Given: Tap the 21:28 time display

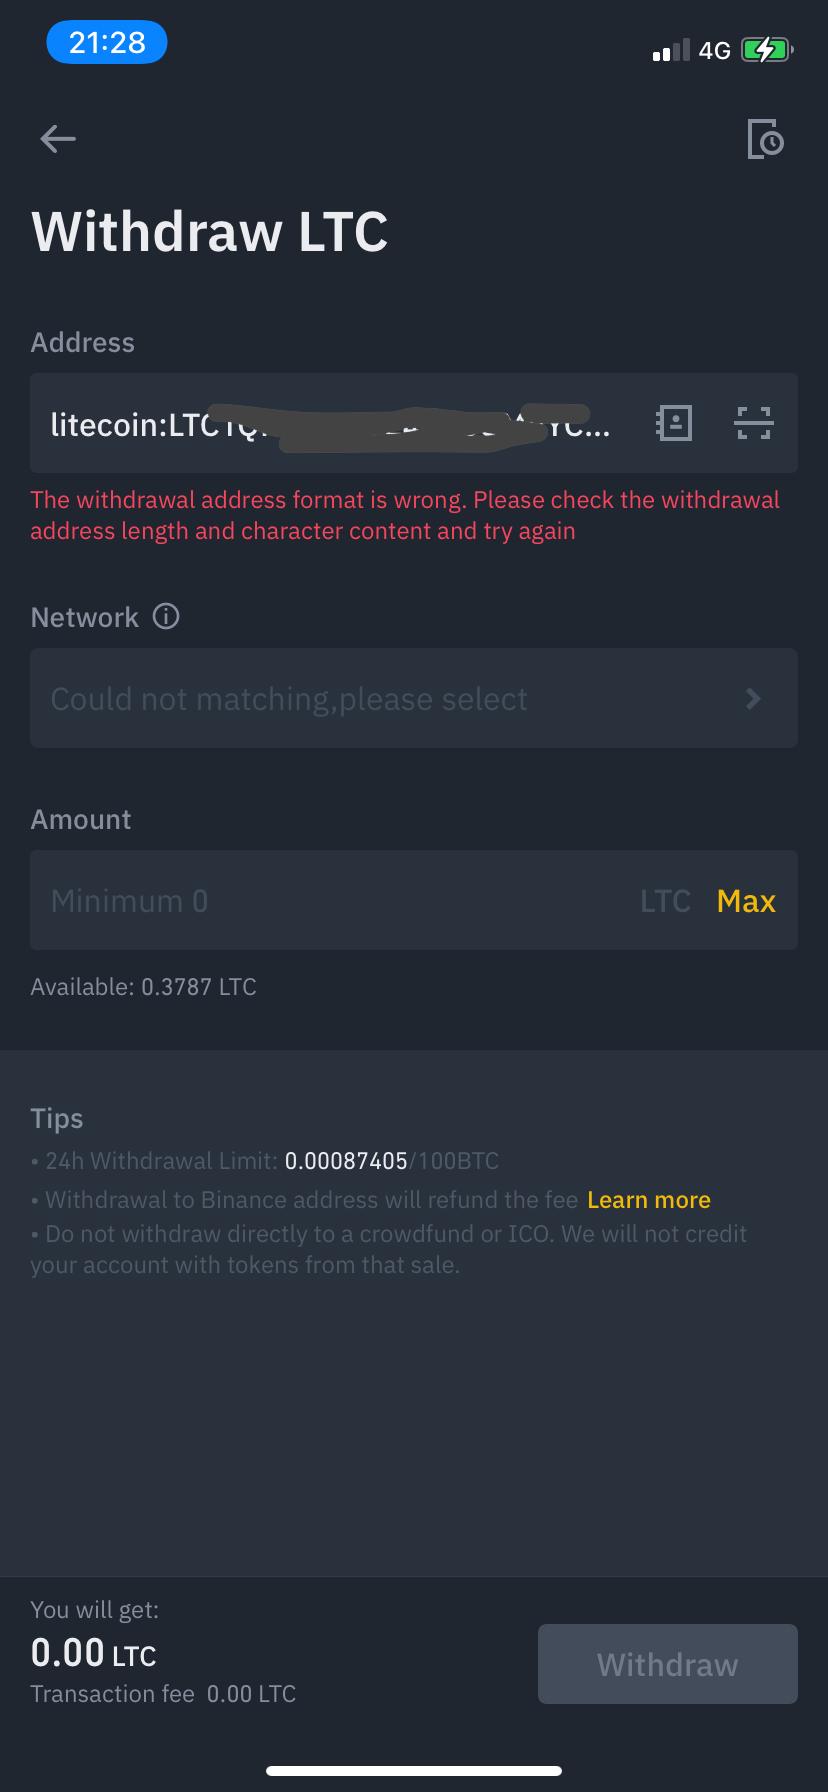Looking at the screenshot, I should point(107,42).
